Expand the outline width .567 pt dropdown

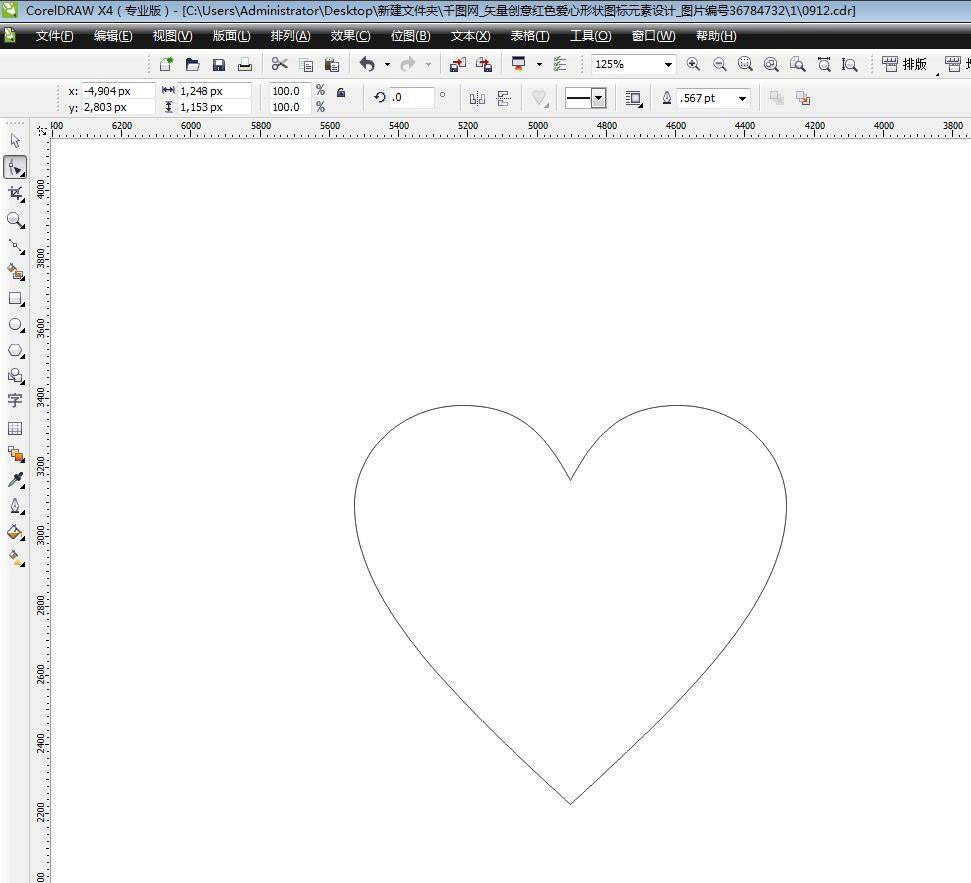(742, 98)
